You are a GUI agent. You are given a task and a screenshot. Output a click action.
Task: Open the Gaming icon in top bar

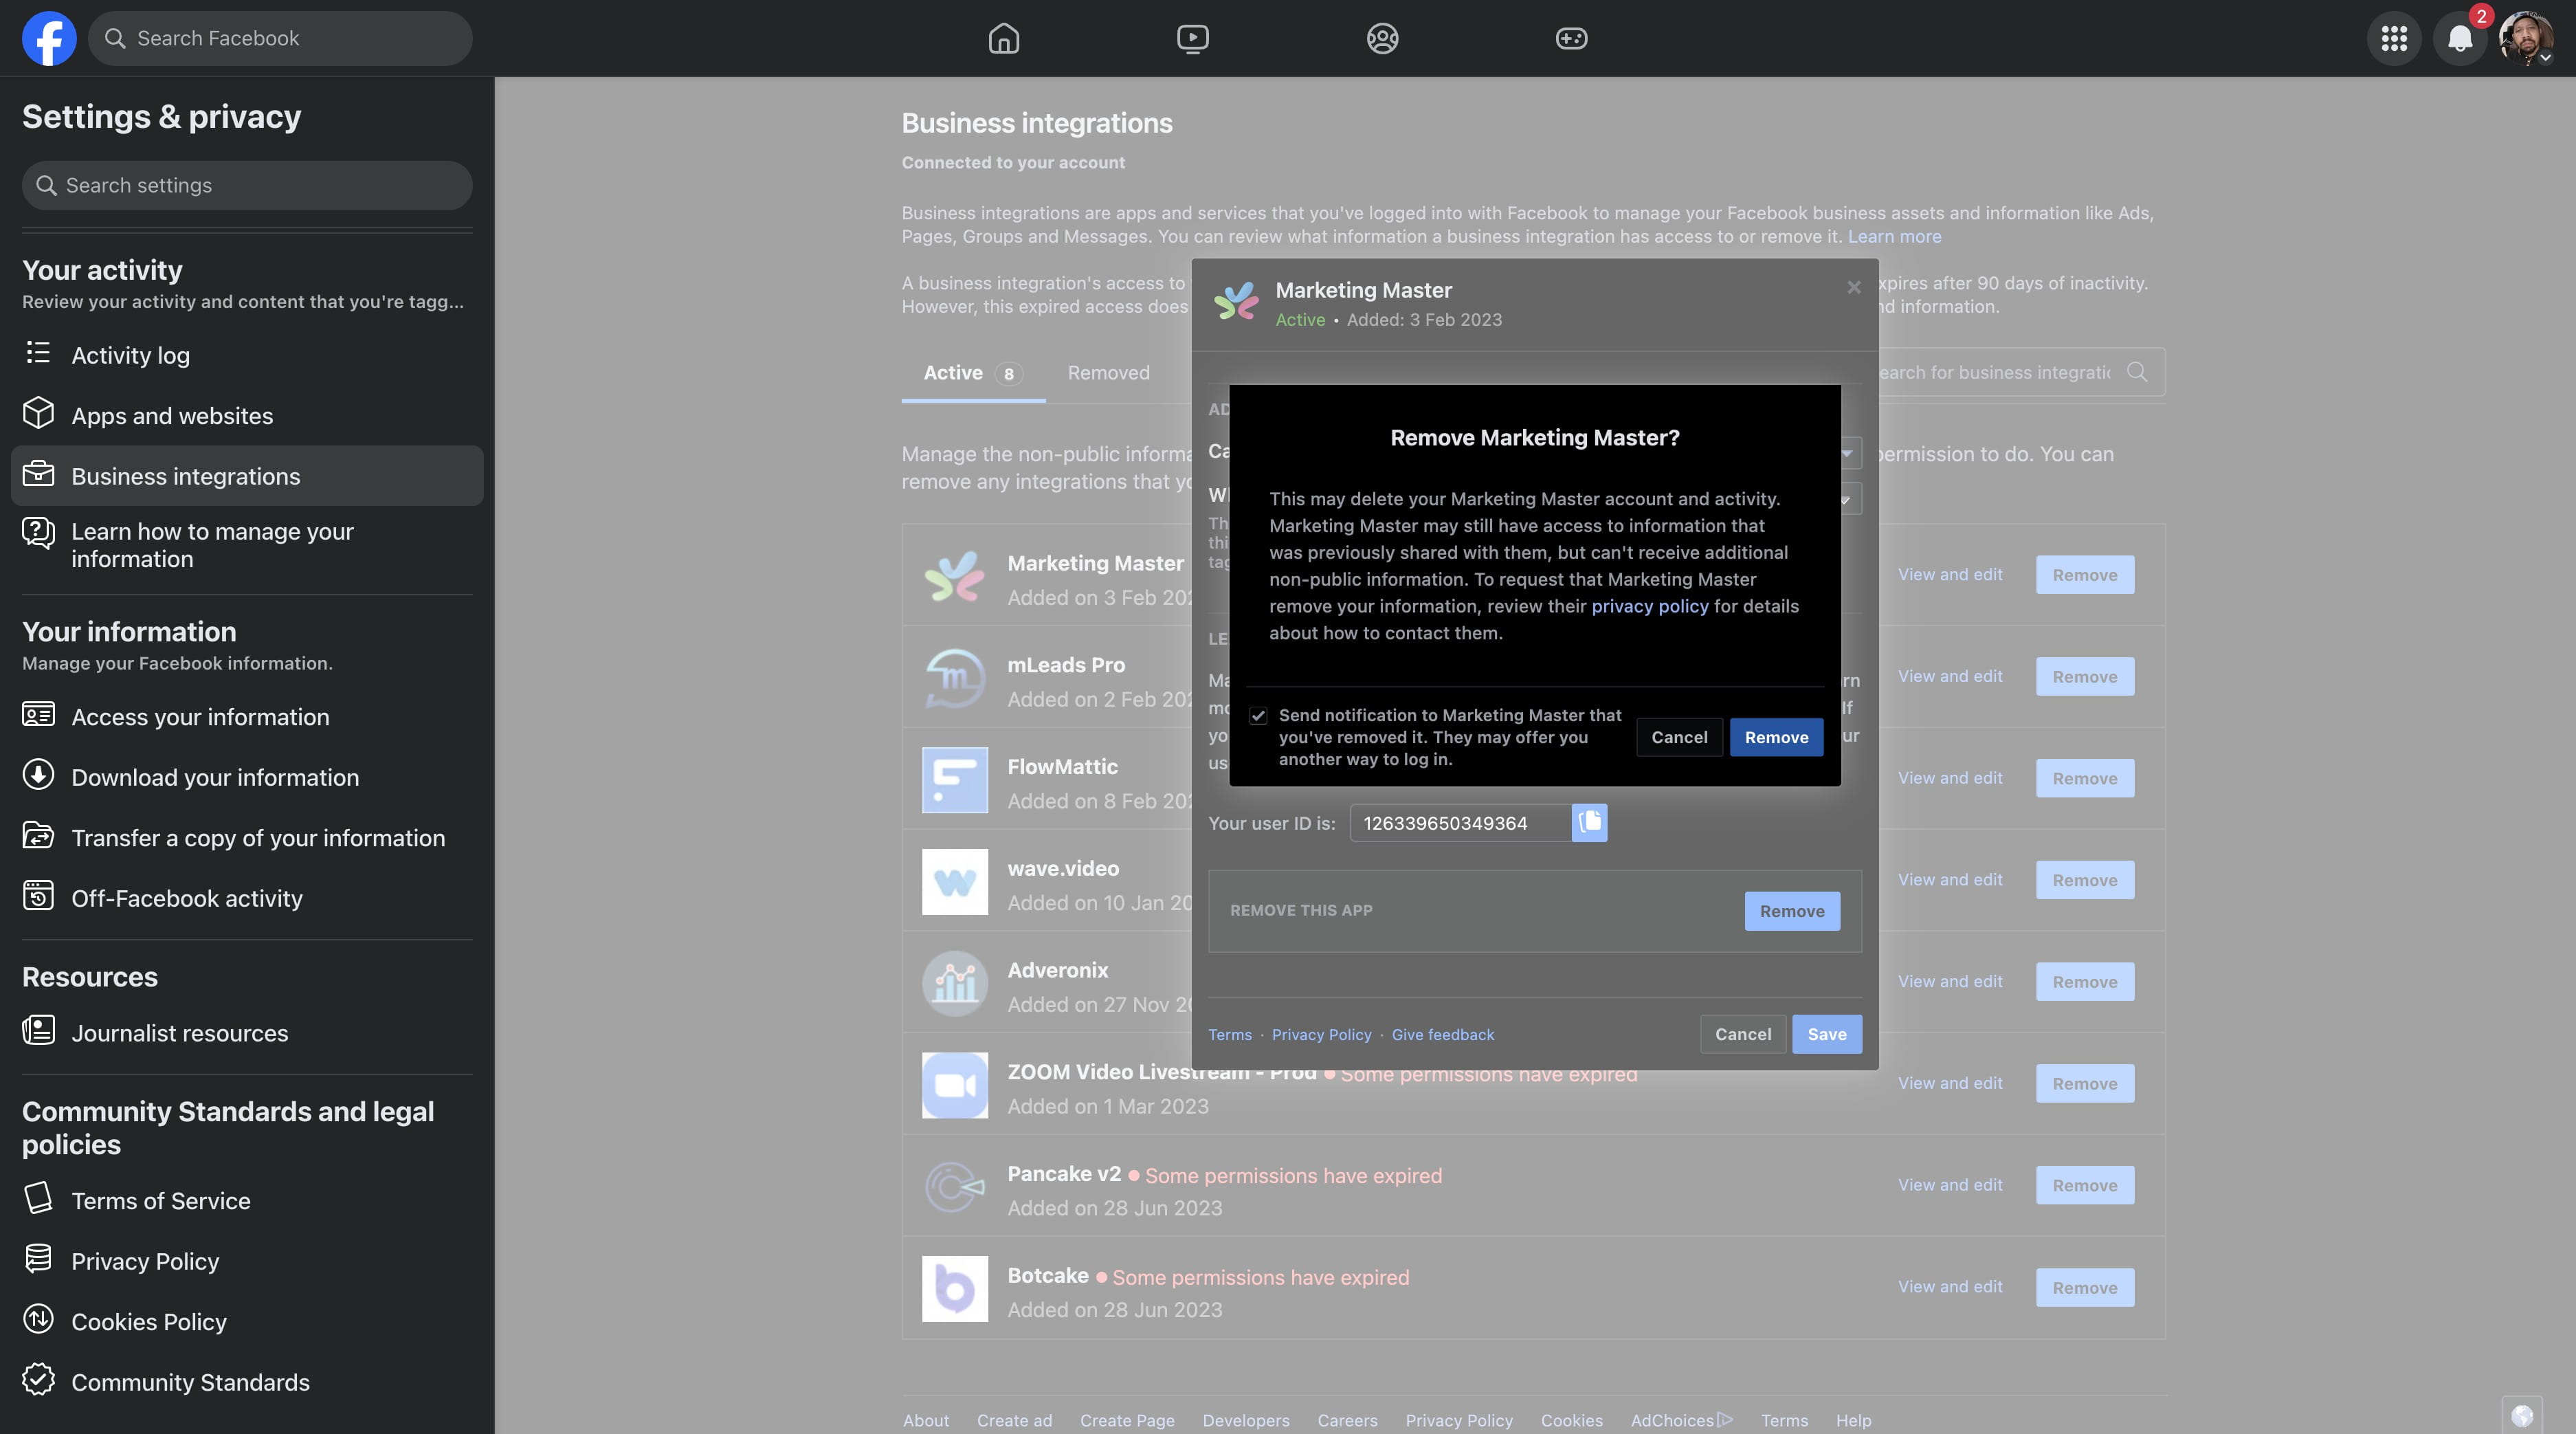[x=1571, y=38]
